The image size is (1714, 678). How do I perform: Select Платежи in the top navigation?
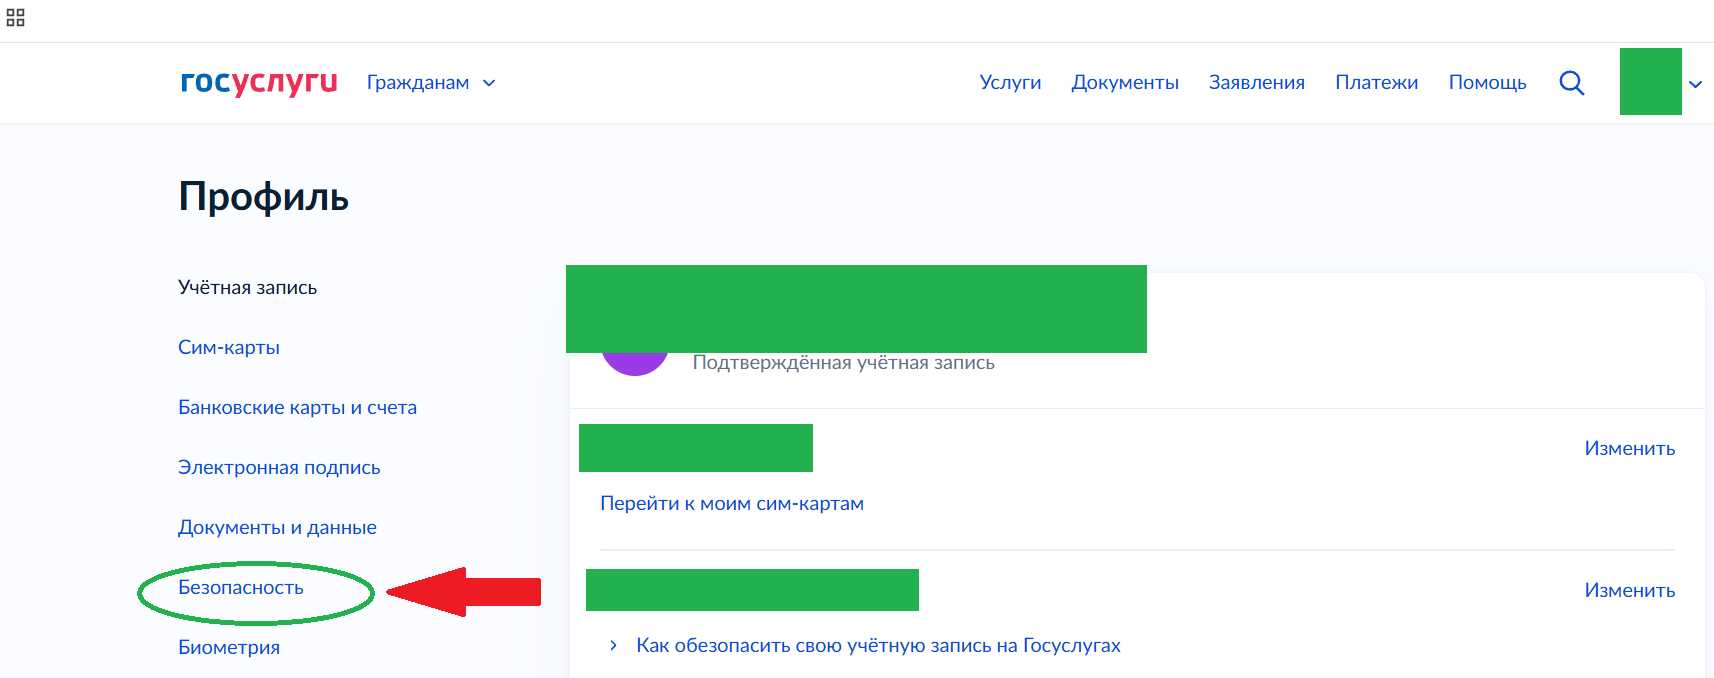coord(1376,83)
